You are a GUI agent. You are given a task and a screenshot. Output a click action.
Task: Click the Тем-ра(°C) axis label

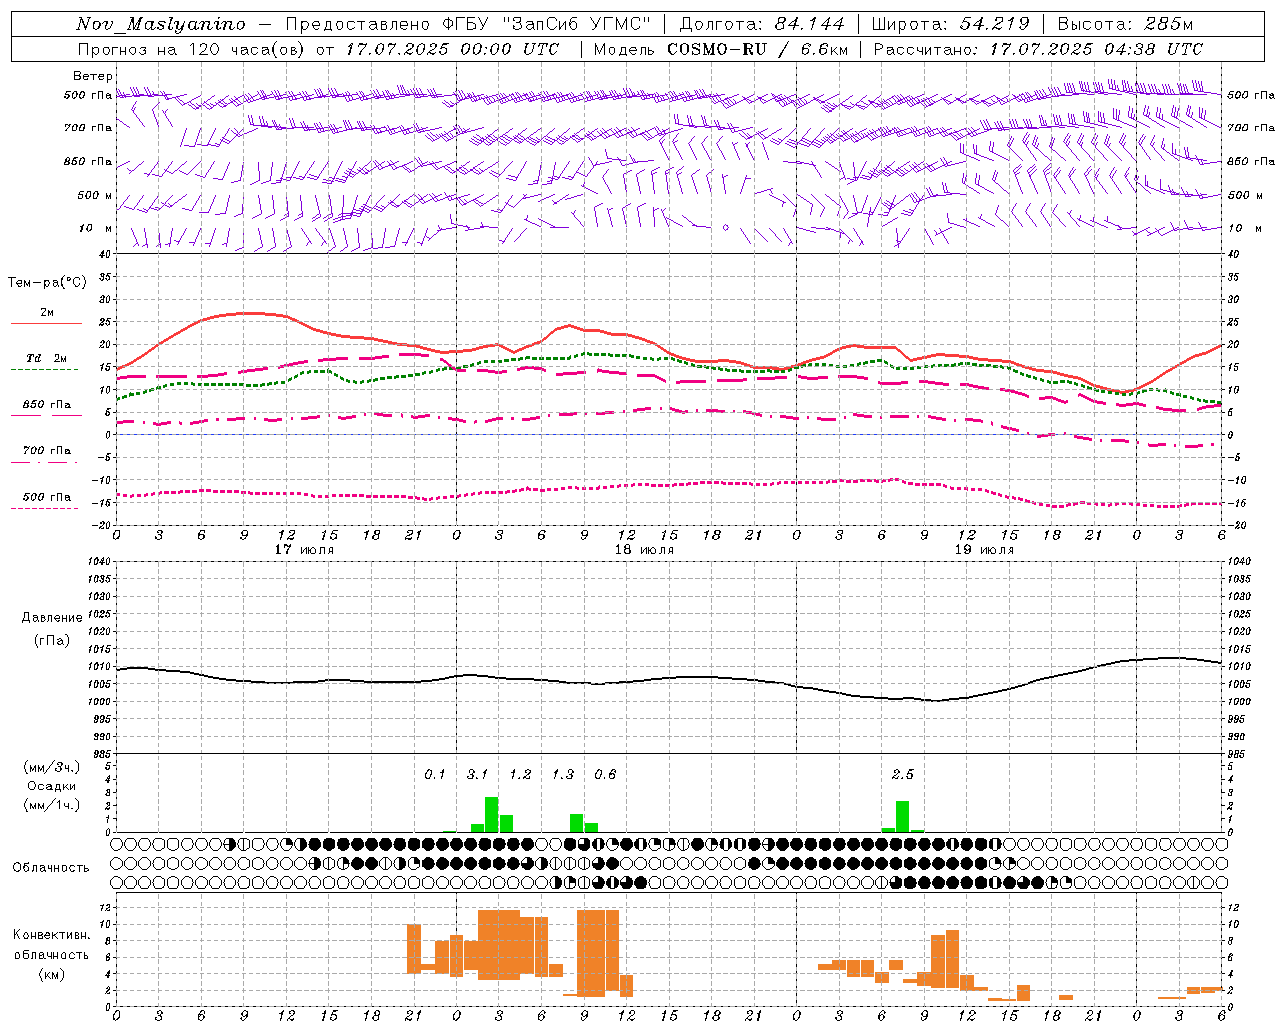[47, 283]
